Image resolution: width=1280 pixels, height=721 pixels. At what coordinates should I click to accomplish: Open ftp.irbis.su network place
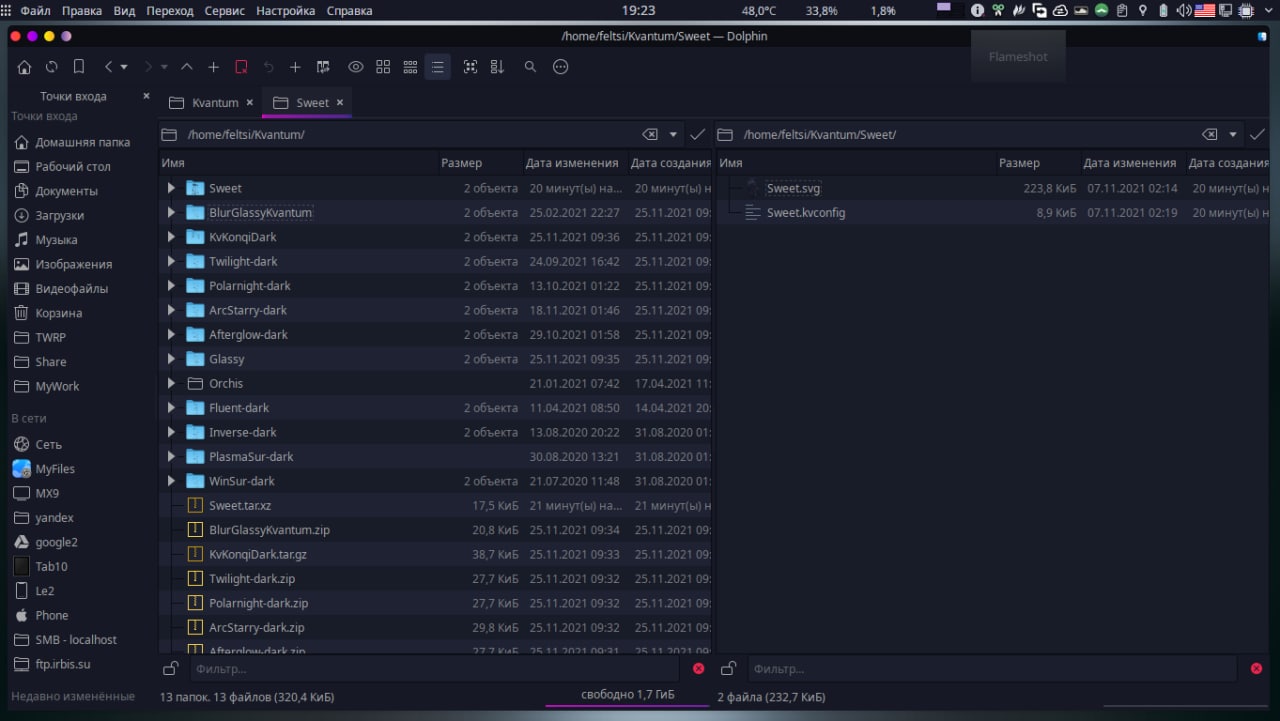tap(63, 664)
